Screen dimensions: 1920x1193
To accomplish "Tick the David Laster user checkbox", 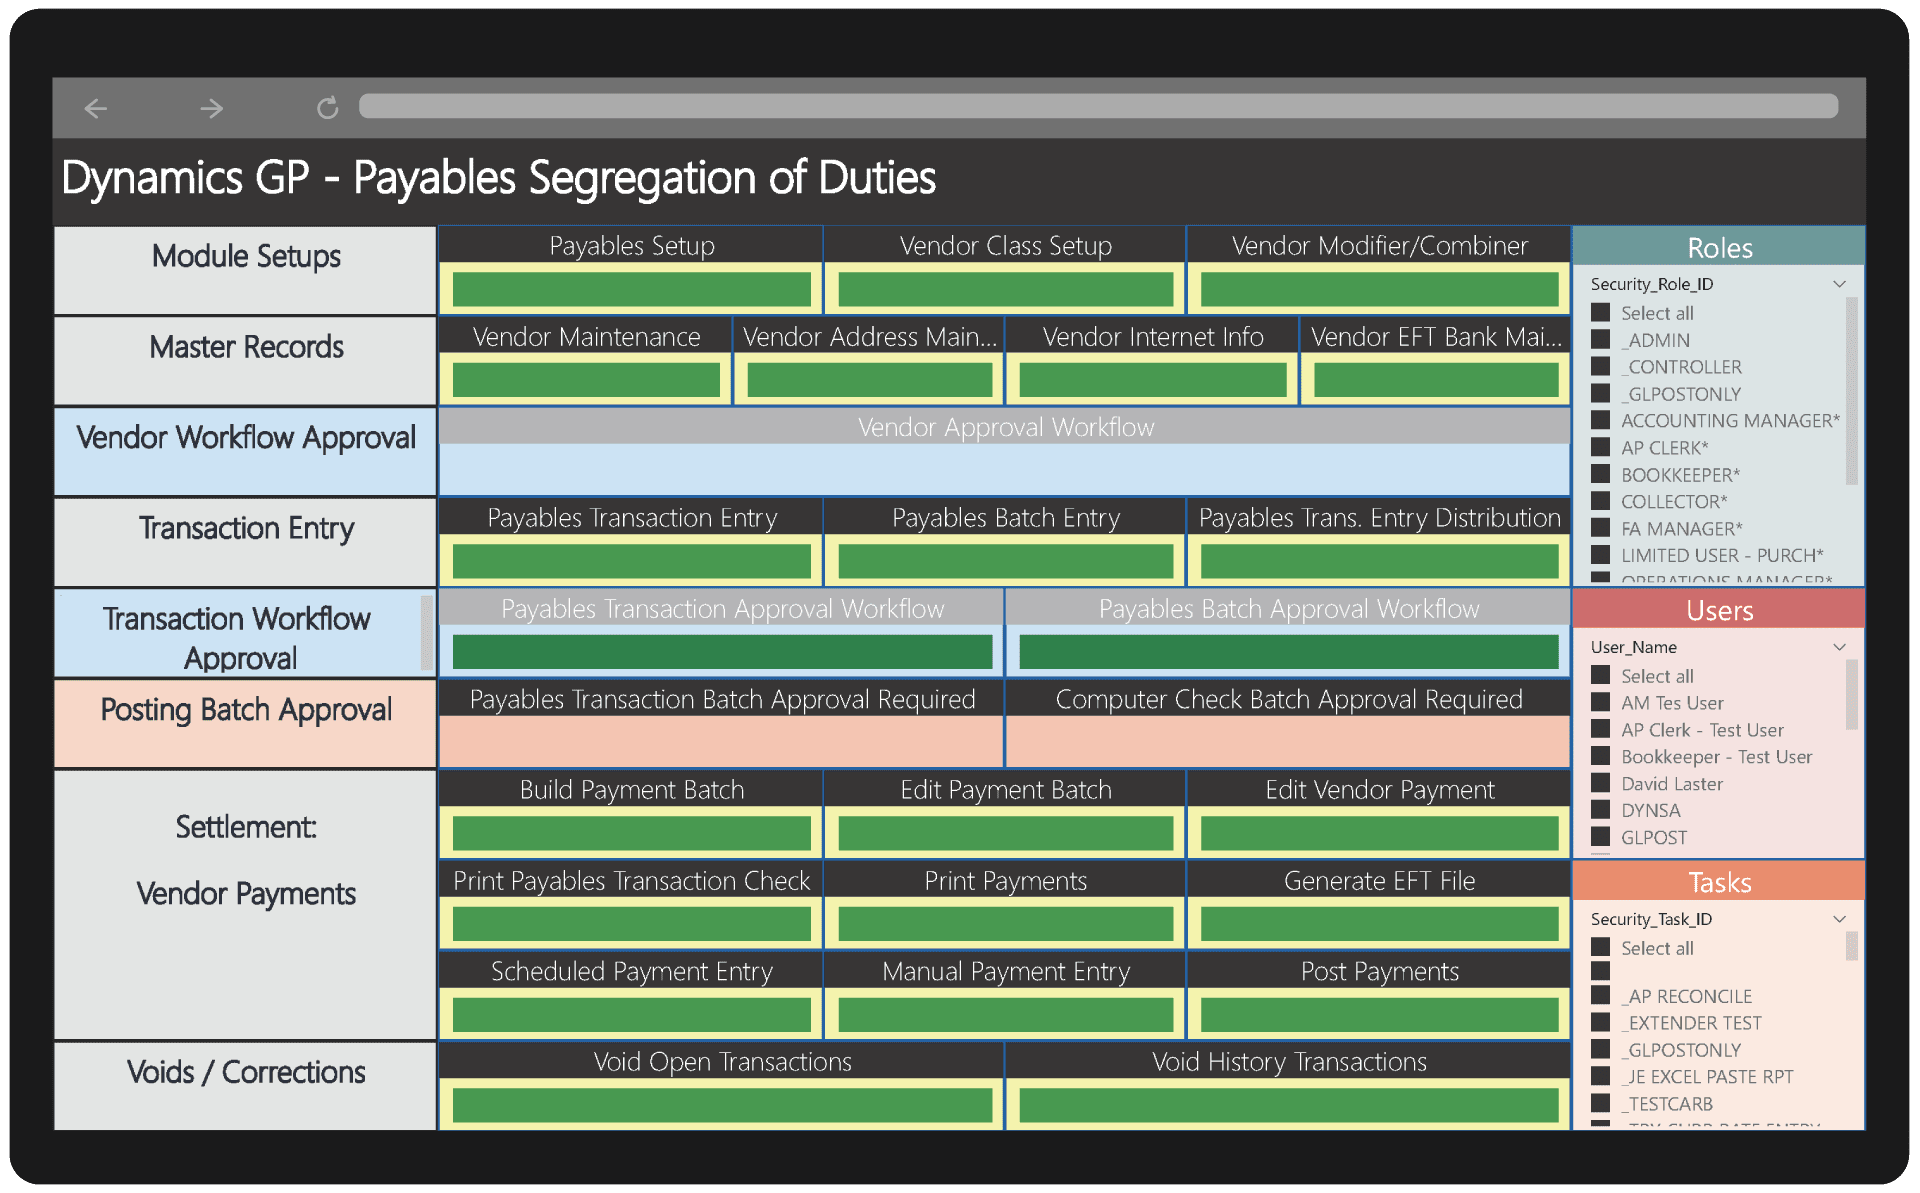I will click(1600, 784).
